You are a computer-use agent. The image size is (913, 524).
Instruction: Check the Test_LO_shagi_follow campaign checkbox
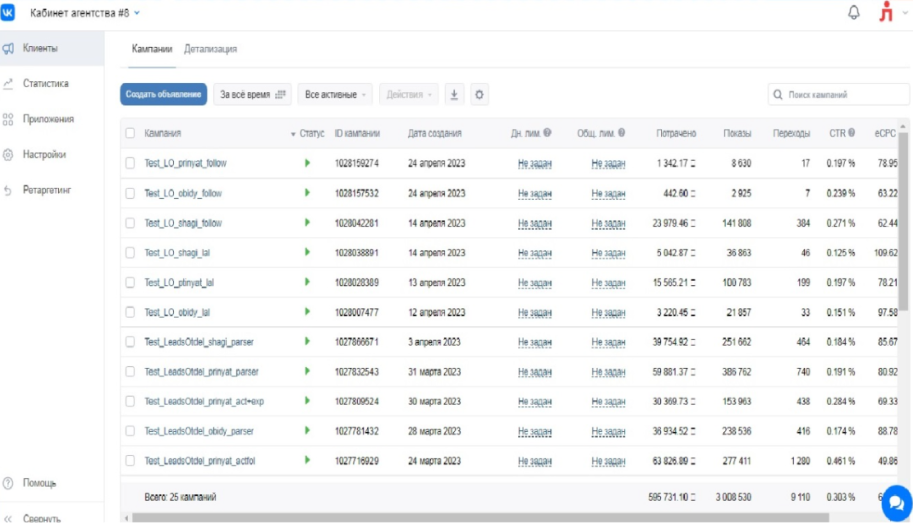tap(130, 223)
